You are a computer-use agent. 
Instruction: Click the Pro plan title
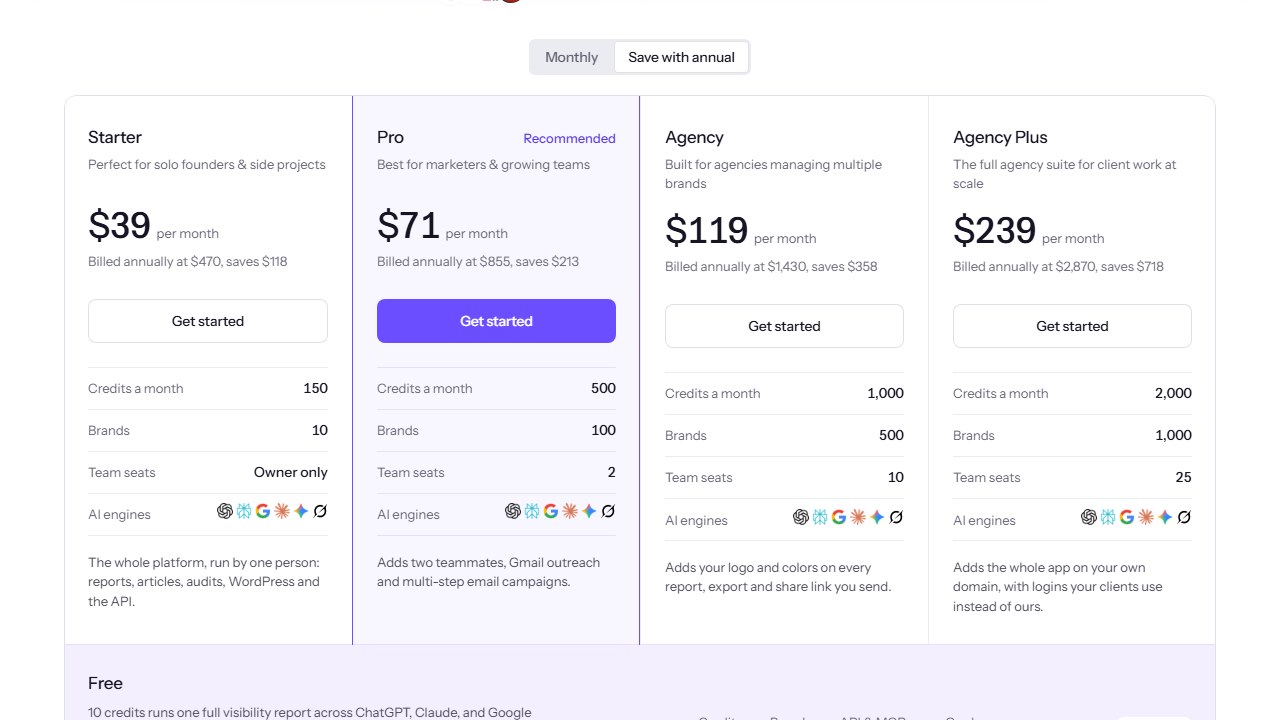[x=390, y=137]
